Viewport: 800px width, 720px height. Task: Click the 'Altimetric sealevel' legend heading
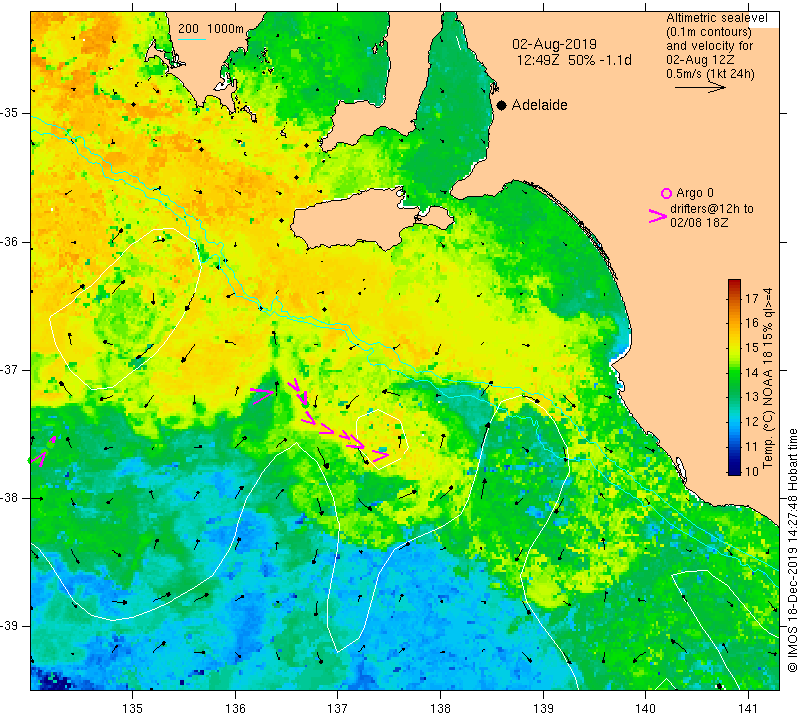[716, 18]
